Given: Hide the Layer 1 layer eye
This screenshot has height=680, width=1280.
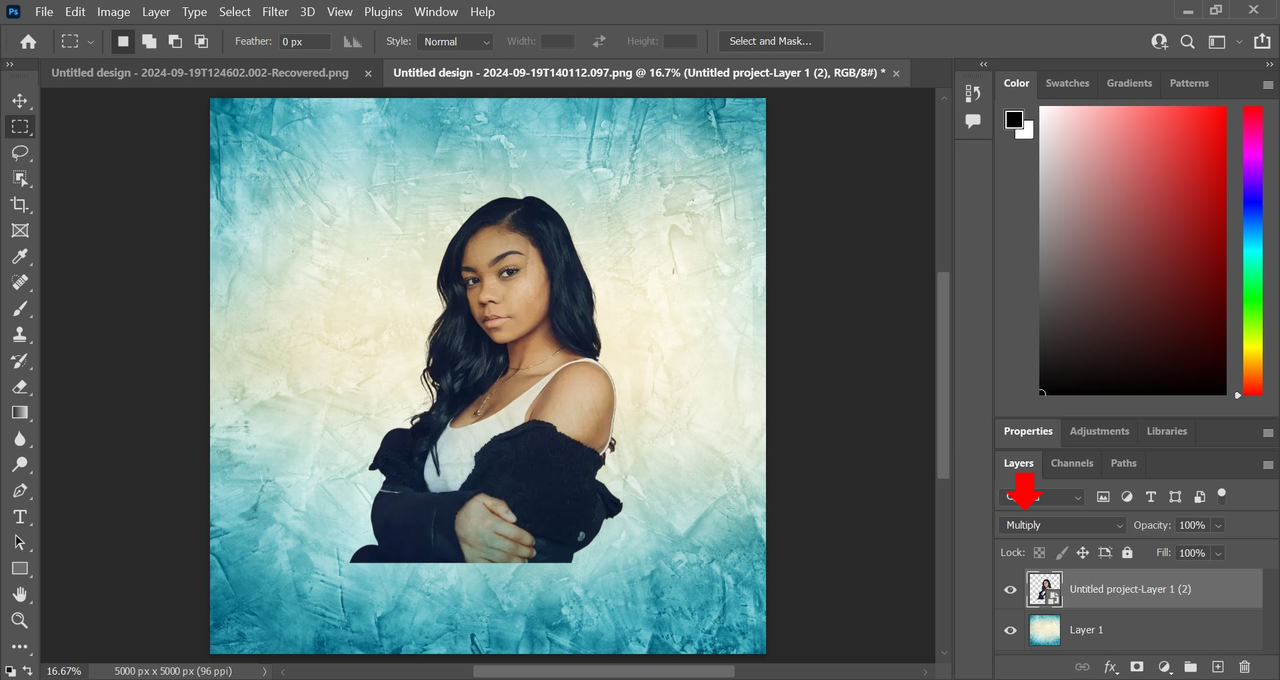Looking at the screenshot, I should click(x=1010, y=630).
